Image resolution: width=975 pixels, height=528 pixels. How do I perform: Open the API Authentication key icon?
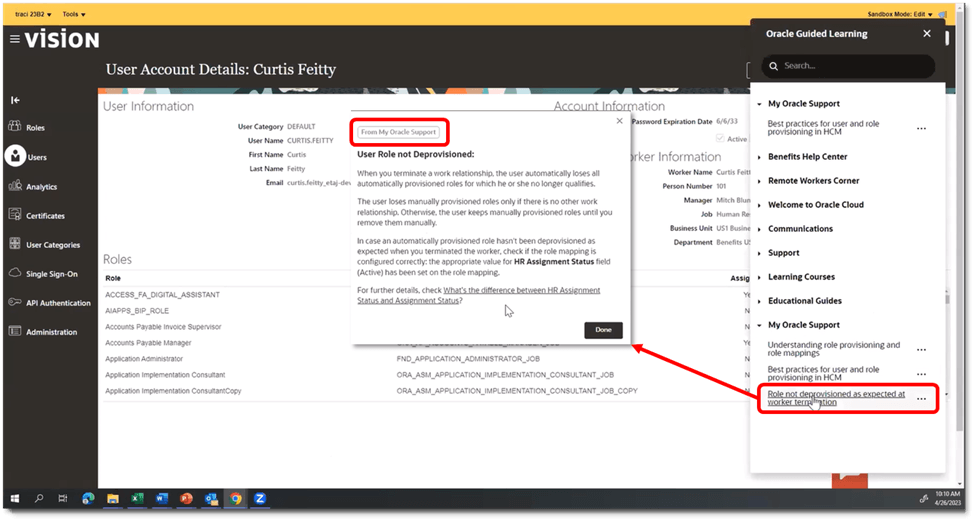pyautogui.click(x=15, y=302)
